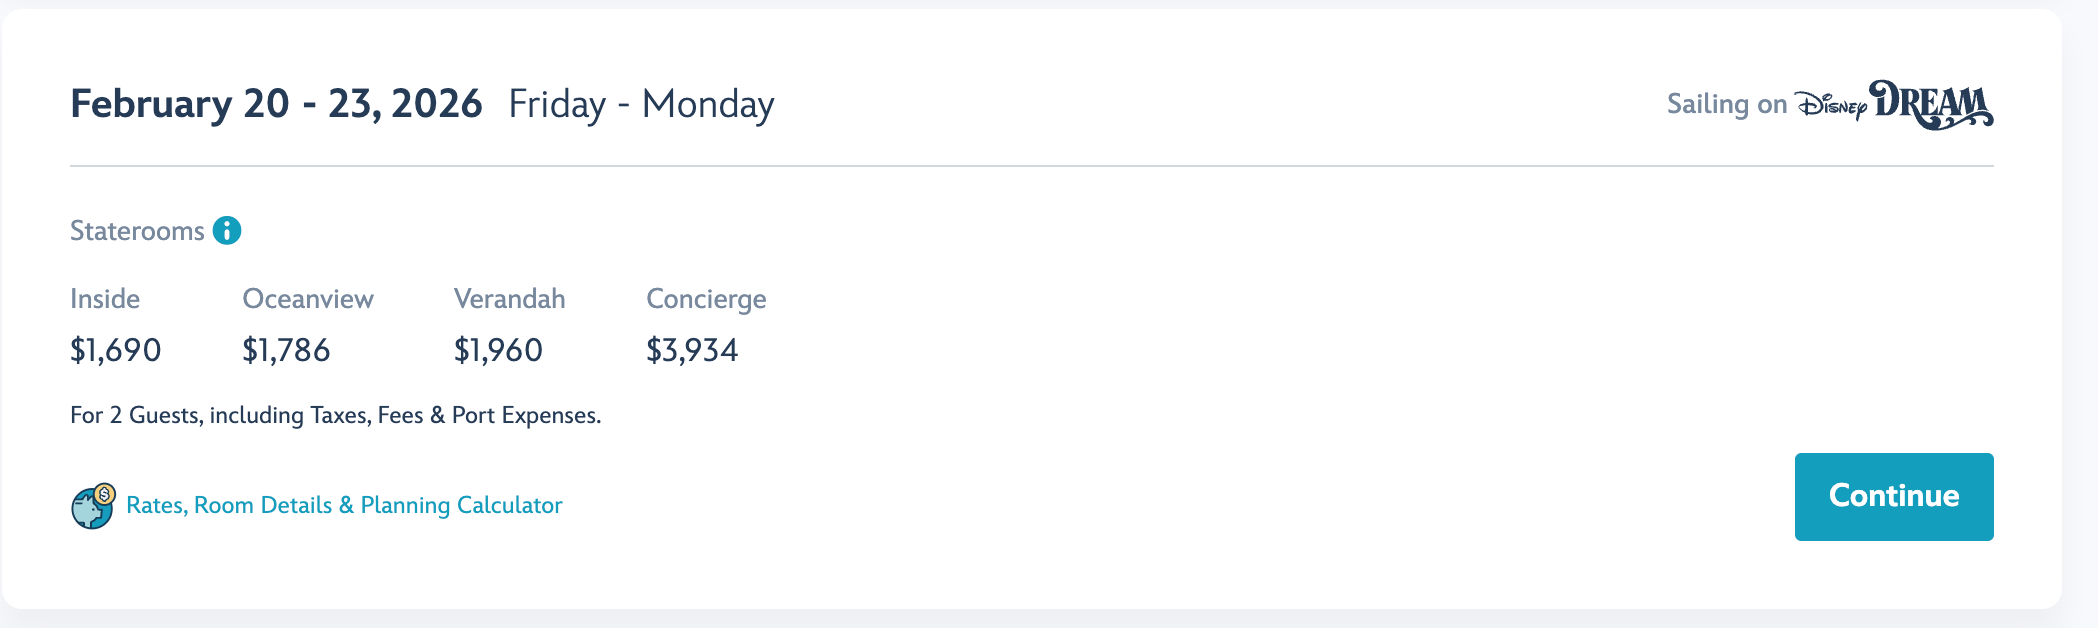Select the Concierge stateroom label
The width and height of the screenshot is (2098, 628).
706,299
